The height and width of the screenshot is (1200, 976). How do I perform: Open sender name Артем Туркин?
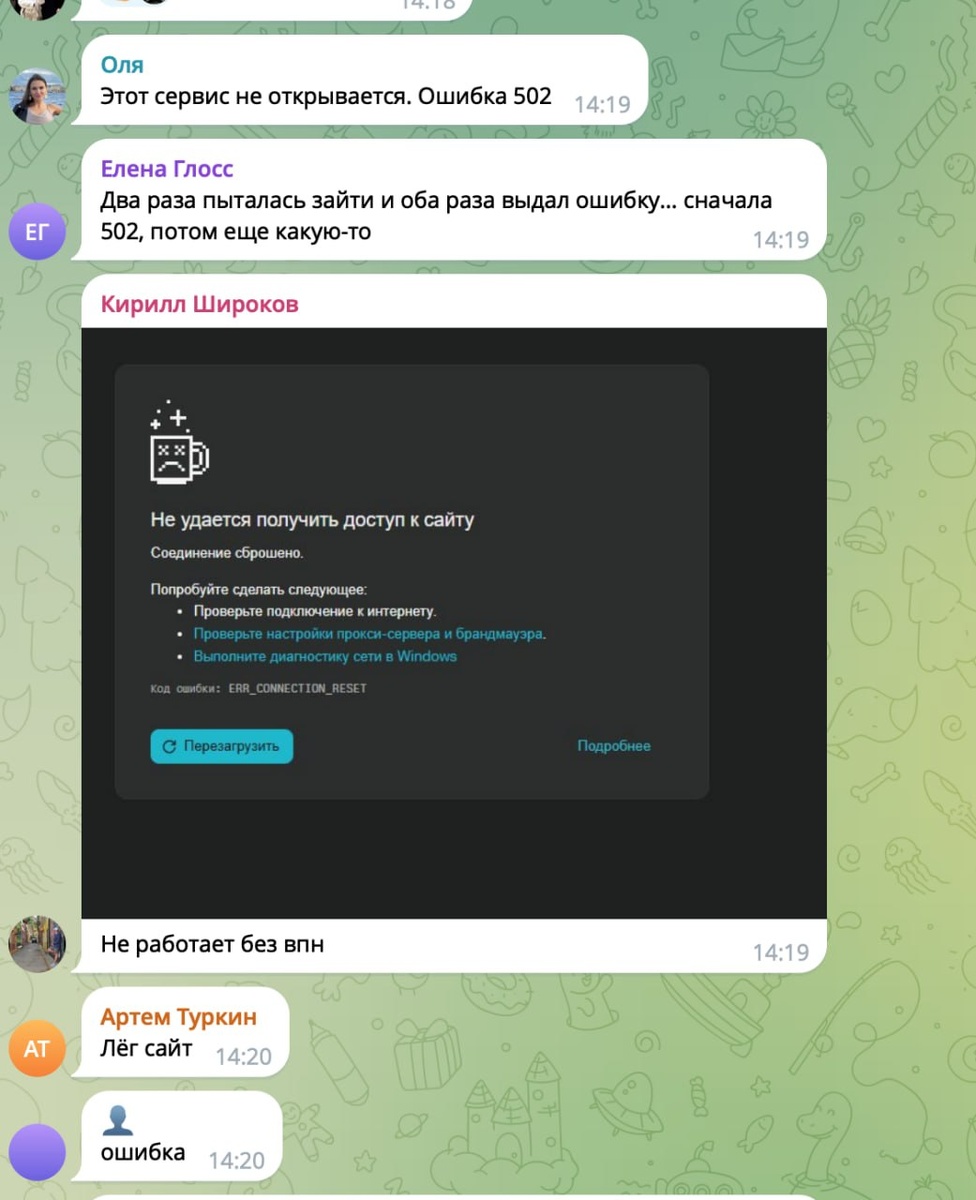178,1017
